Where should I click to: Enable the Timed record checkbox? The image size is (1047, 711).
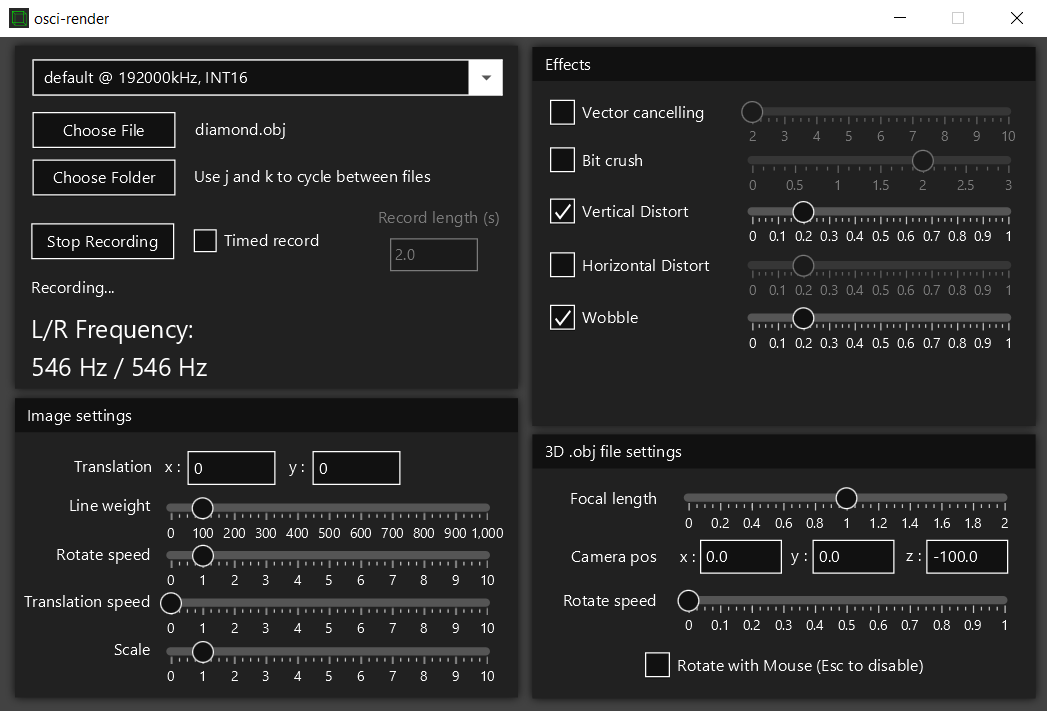tap(205, 241)
